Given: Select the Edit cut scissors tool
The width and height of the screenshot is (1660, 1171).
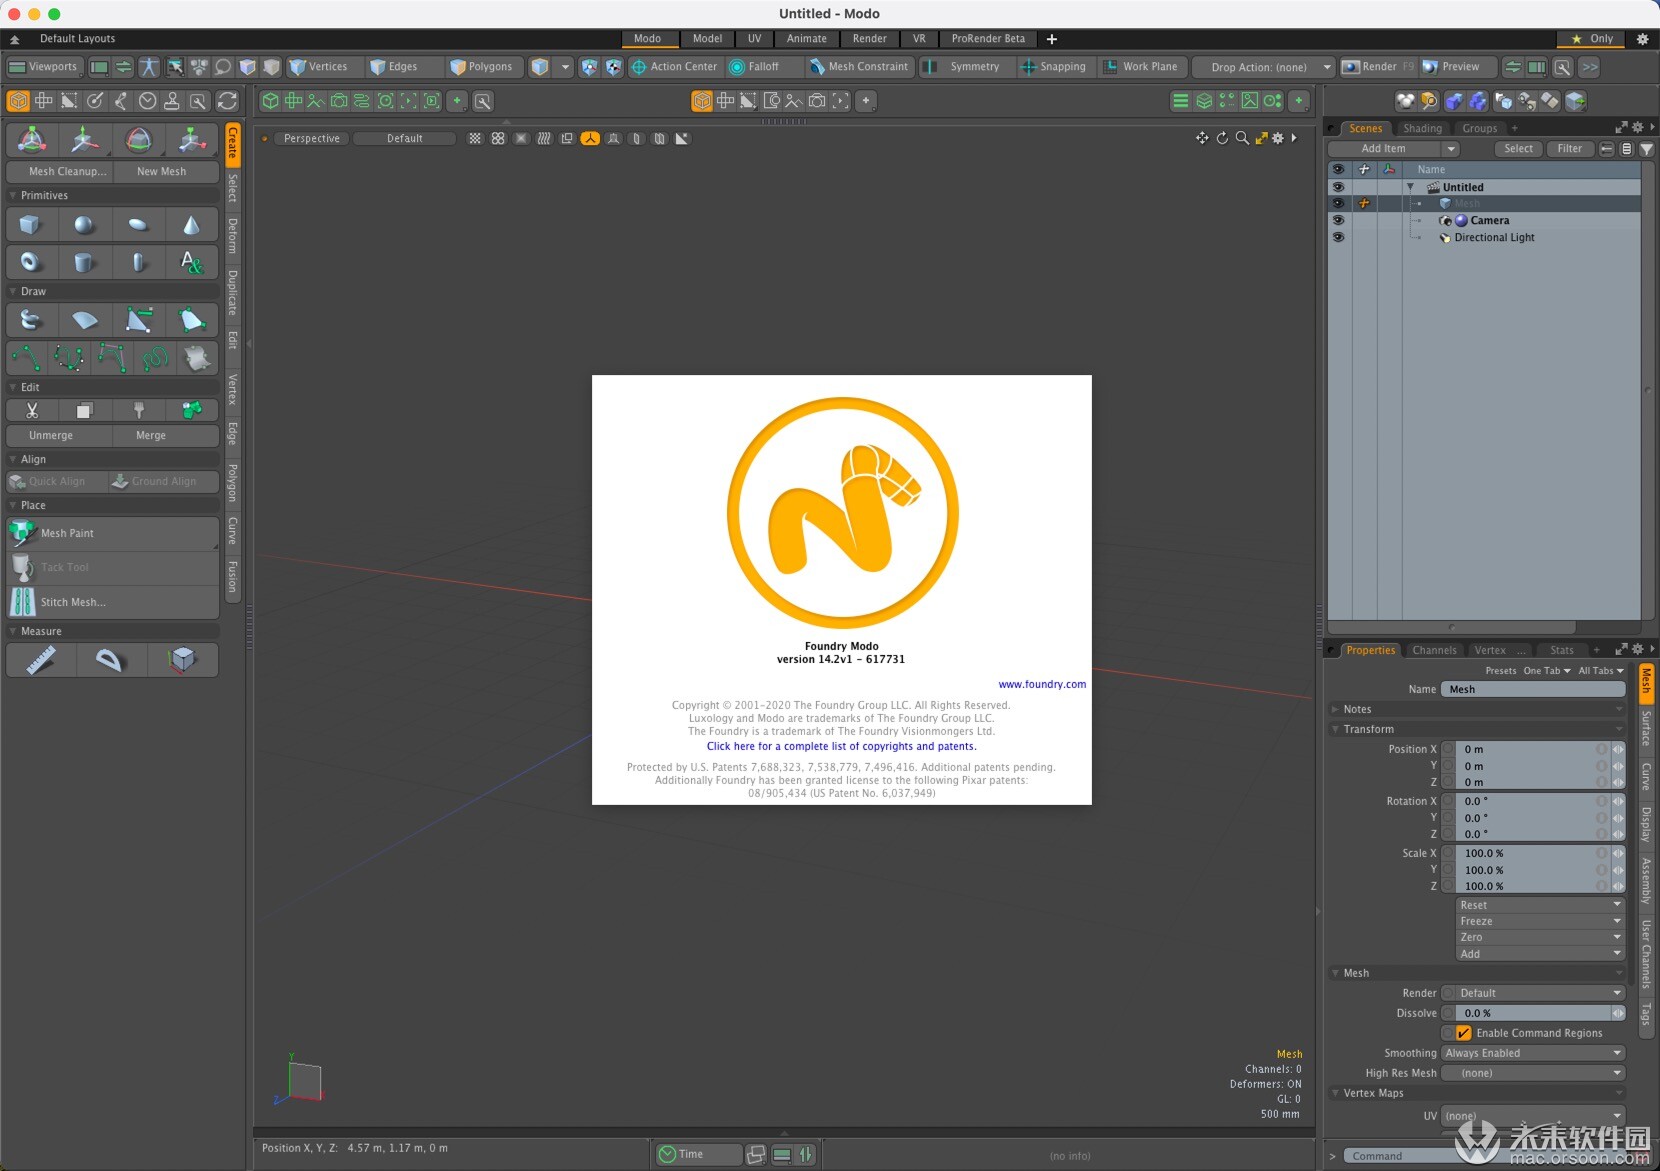Looking at the screenshot, I should click(32, 410).
